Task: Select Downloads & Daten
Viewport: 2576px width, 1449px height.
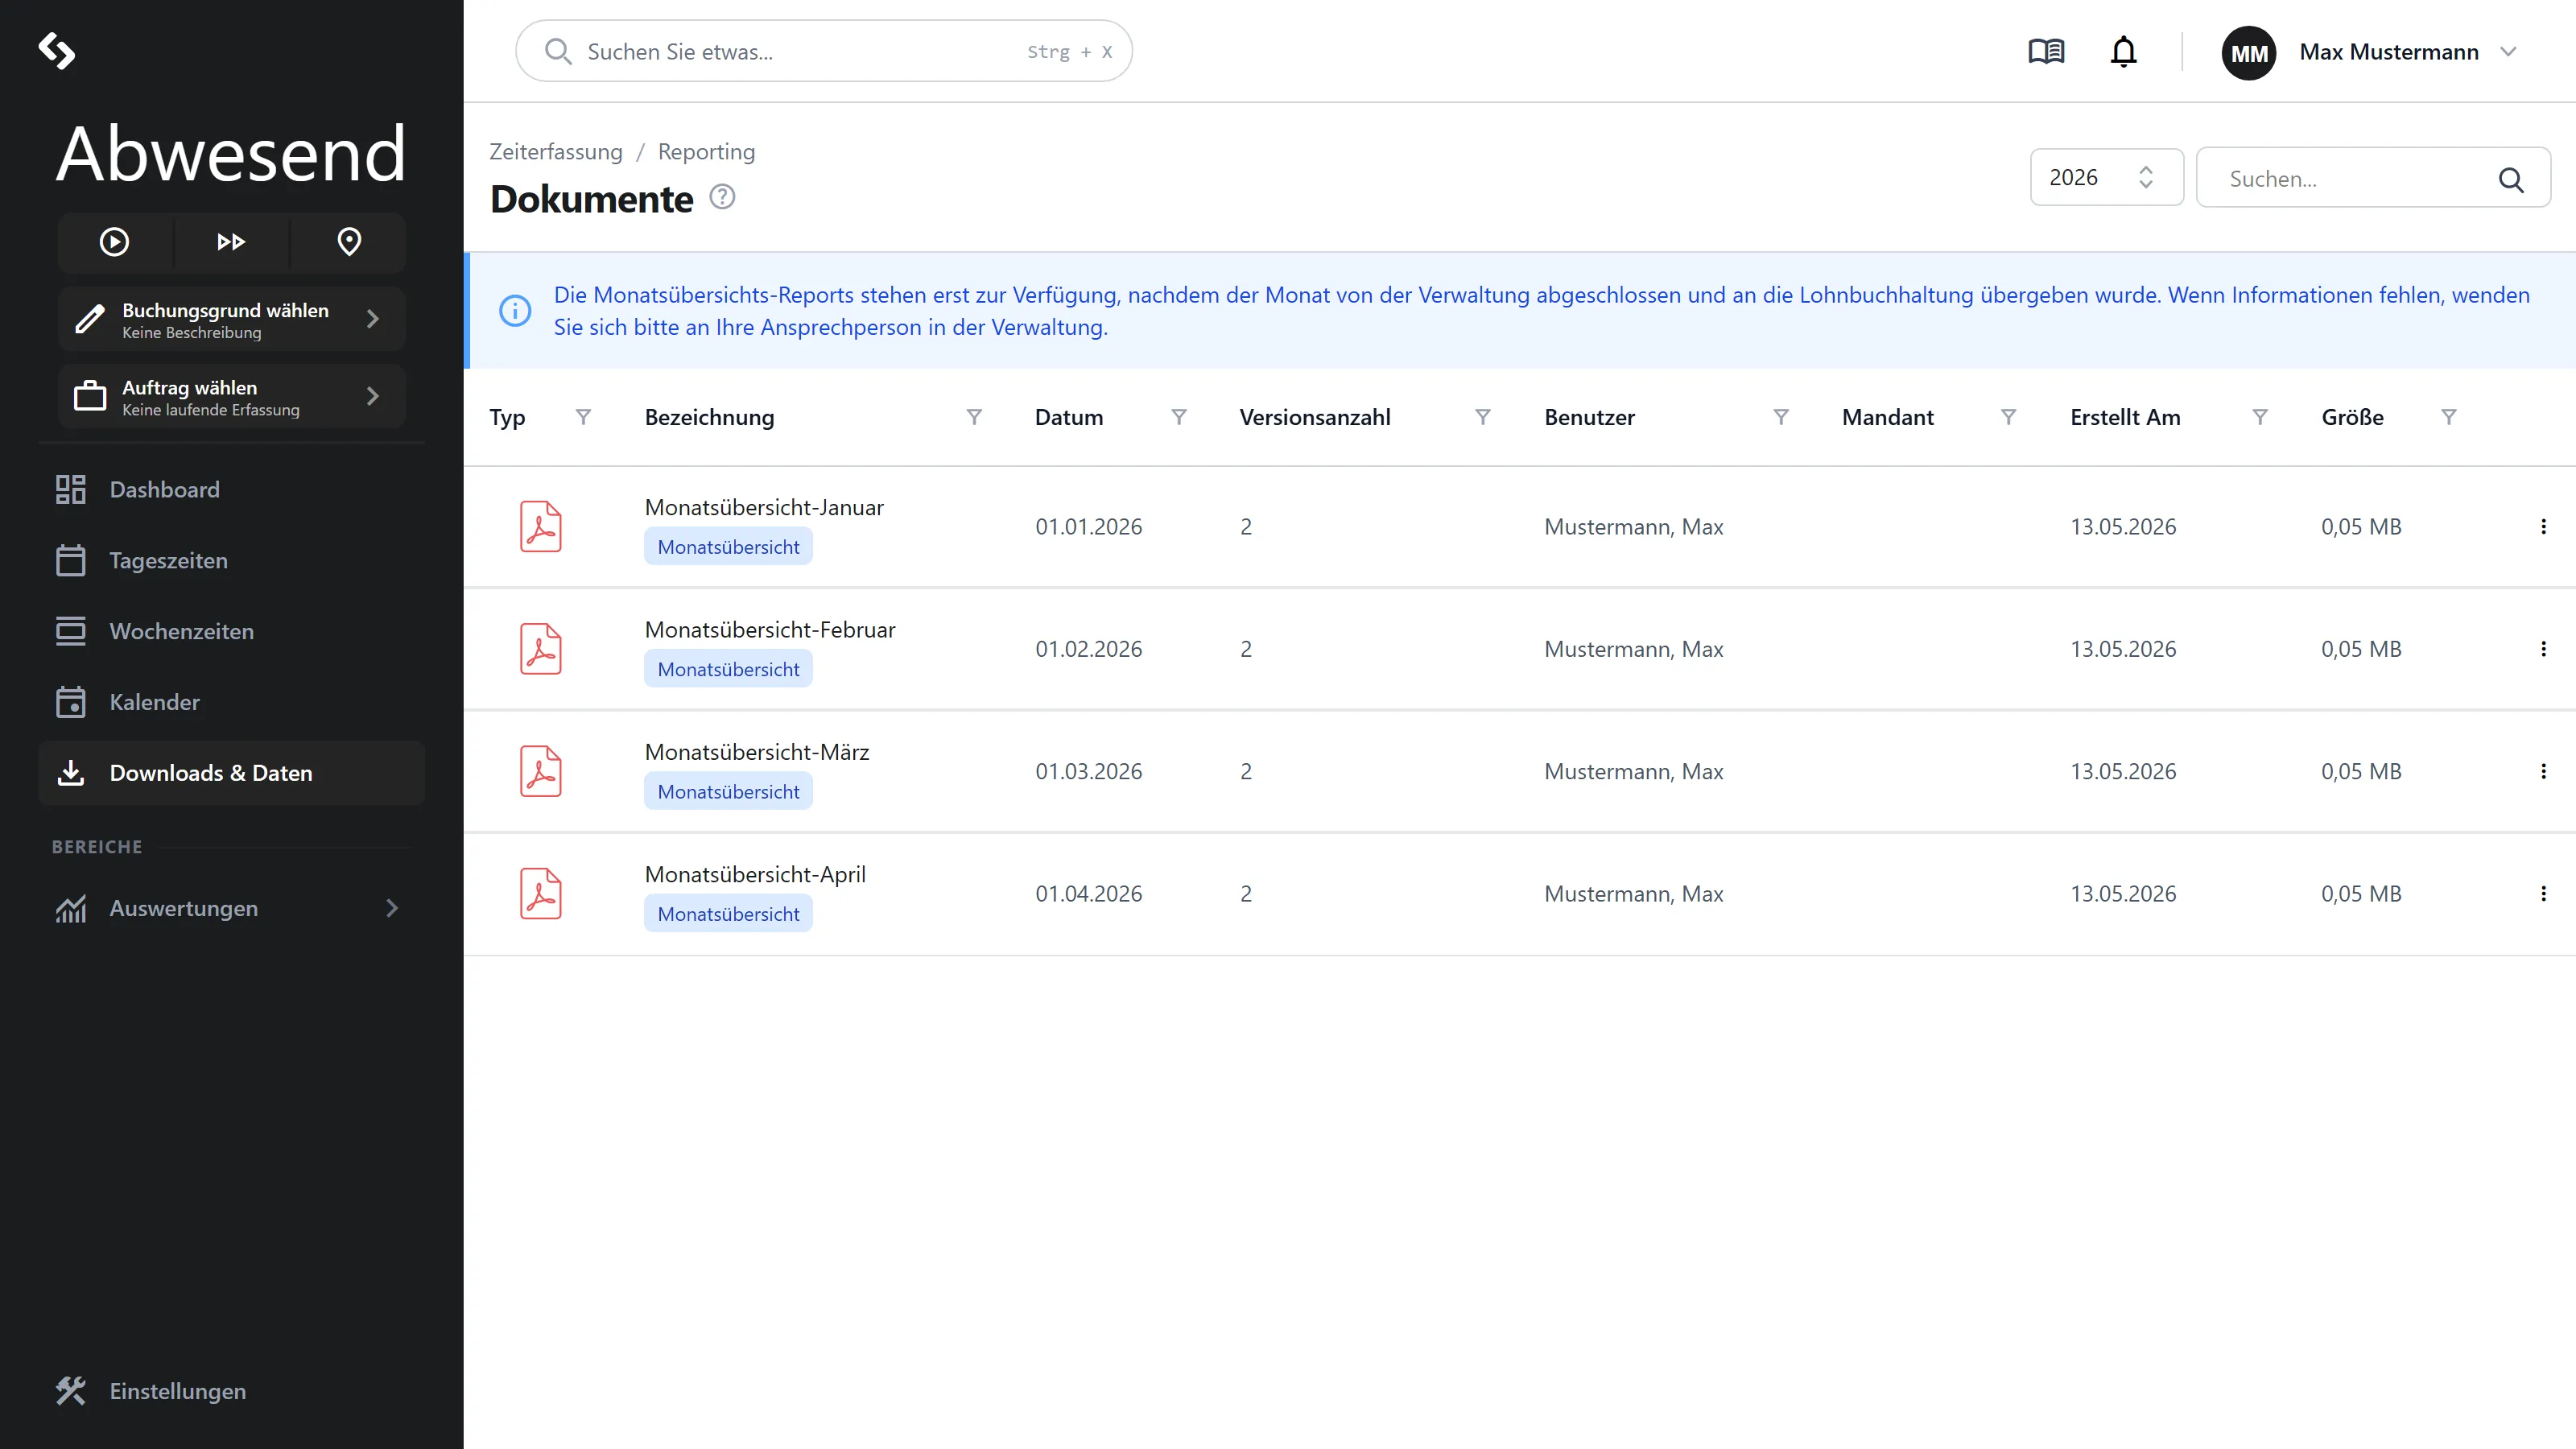Action: pyautogui.click(x=231, y=773)
